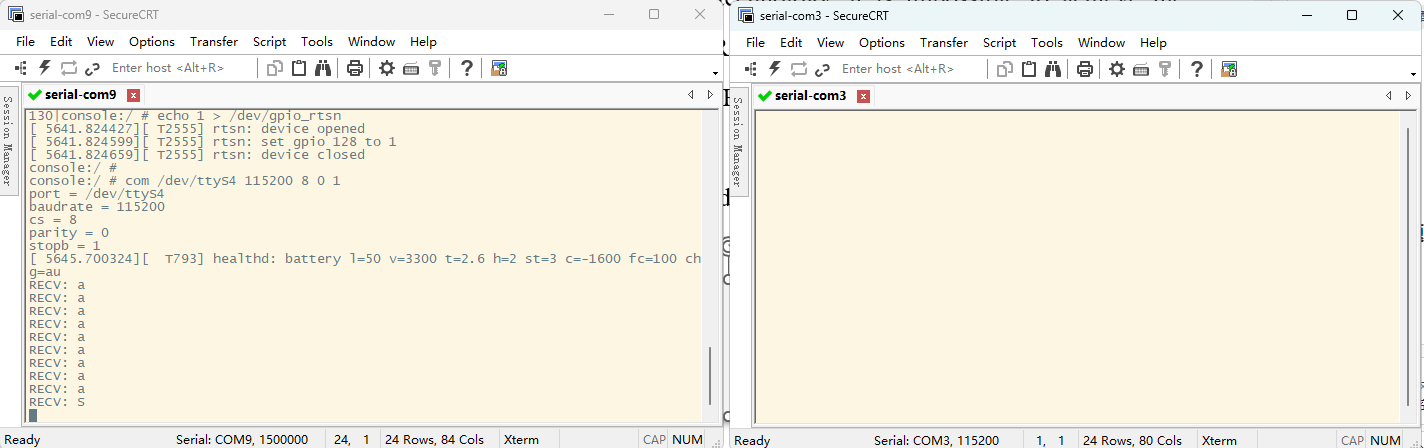Open Session Options gear in serial-com3 toolbar

click(x=1117, y=68)
